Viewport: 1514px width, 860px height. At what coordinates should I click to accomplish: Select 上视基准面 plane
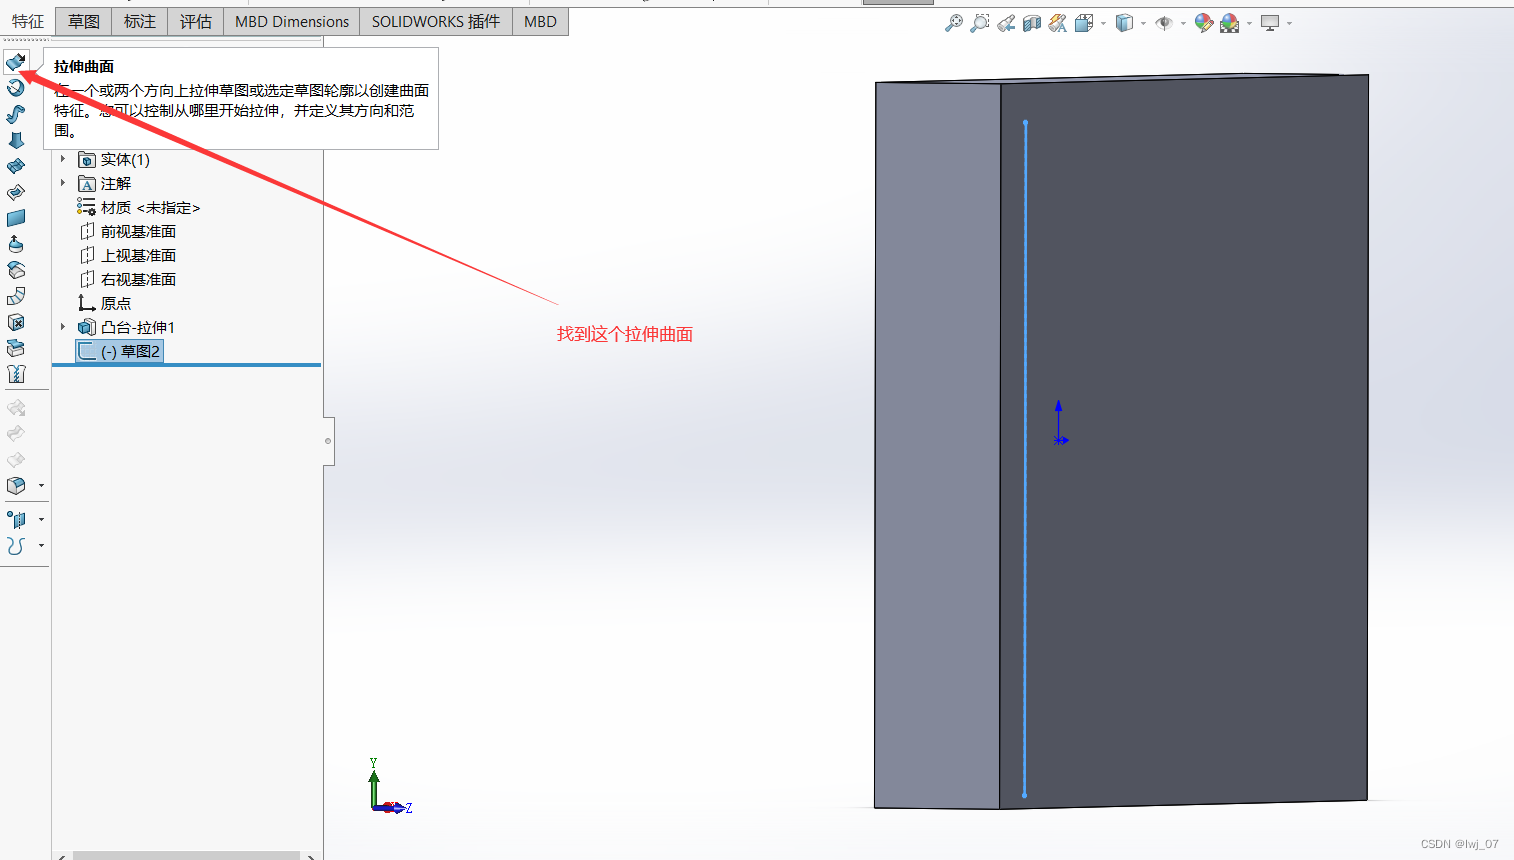(x=127, y=255)
